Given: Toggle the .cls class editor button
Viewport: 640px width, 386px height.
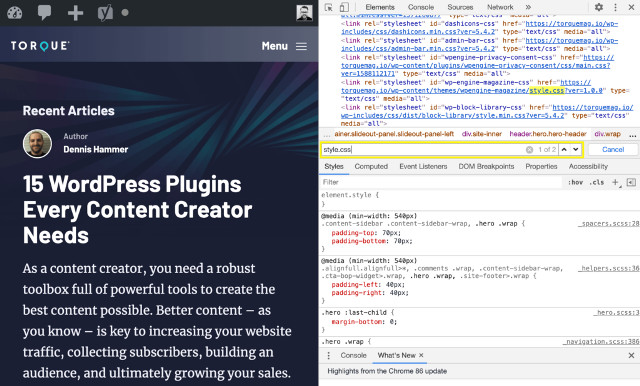Looking at the screenshot, I should [x=597, y=182].
